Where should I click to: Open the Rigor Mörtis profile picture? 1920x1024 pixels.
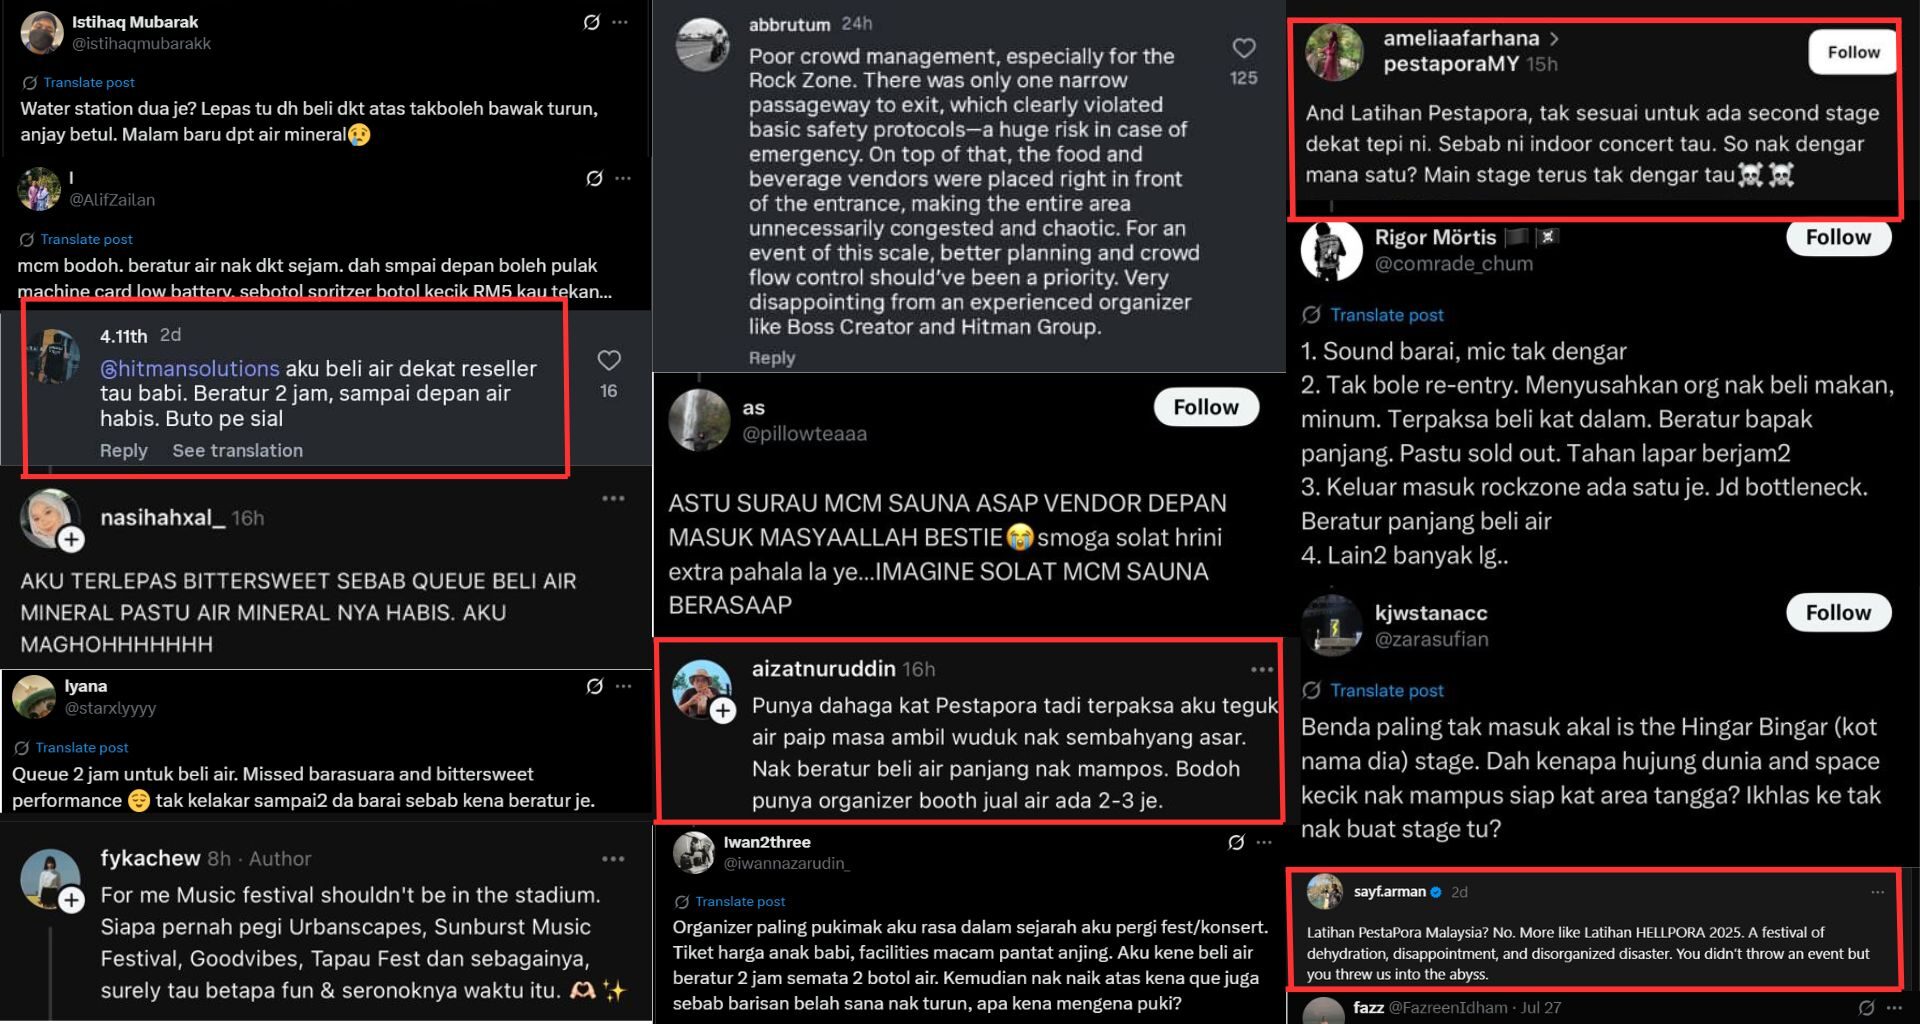(1332, 250)
